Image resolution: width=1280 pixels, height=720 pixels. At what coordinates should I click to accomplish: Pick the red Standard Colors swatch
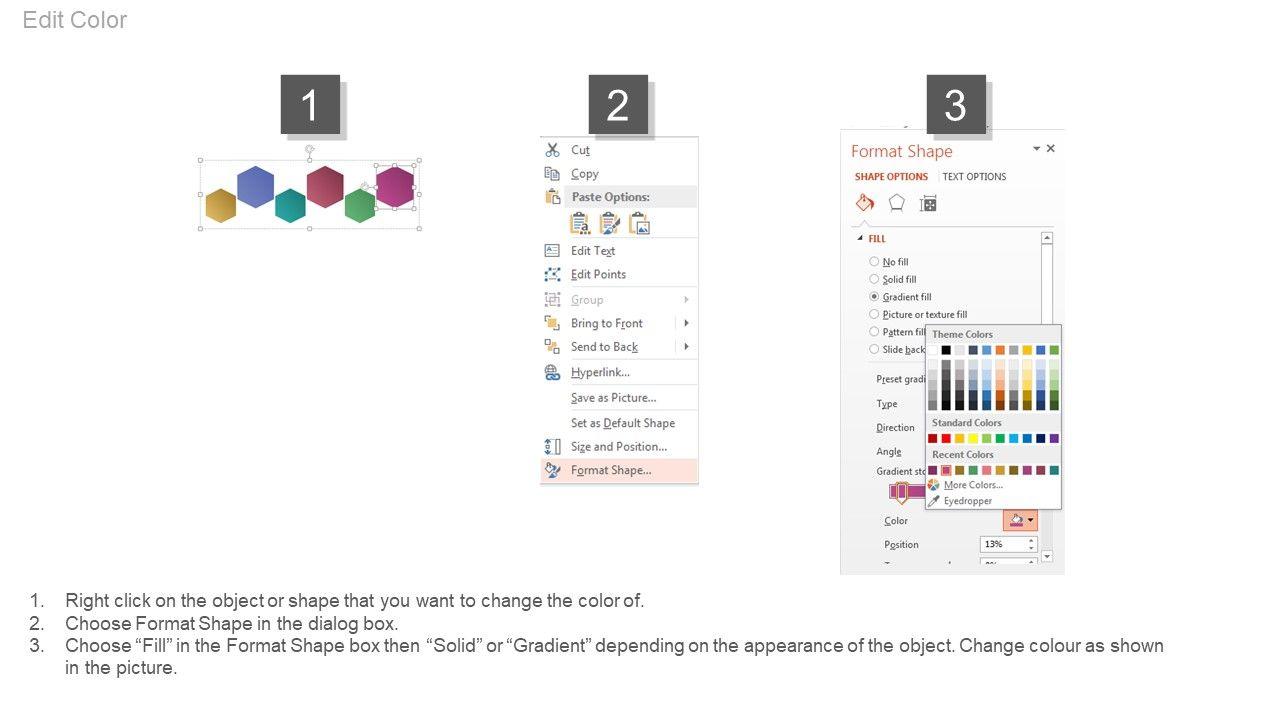(x=946, y=438)
